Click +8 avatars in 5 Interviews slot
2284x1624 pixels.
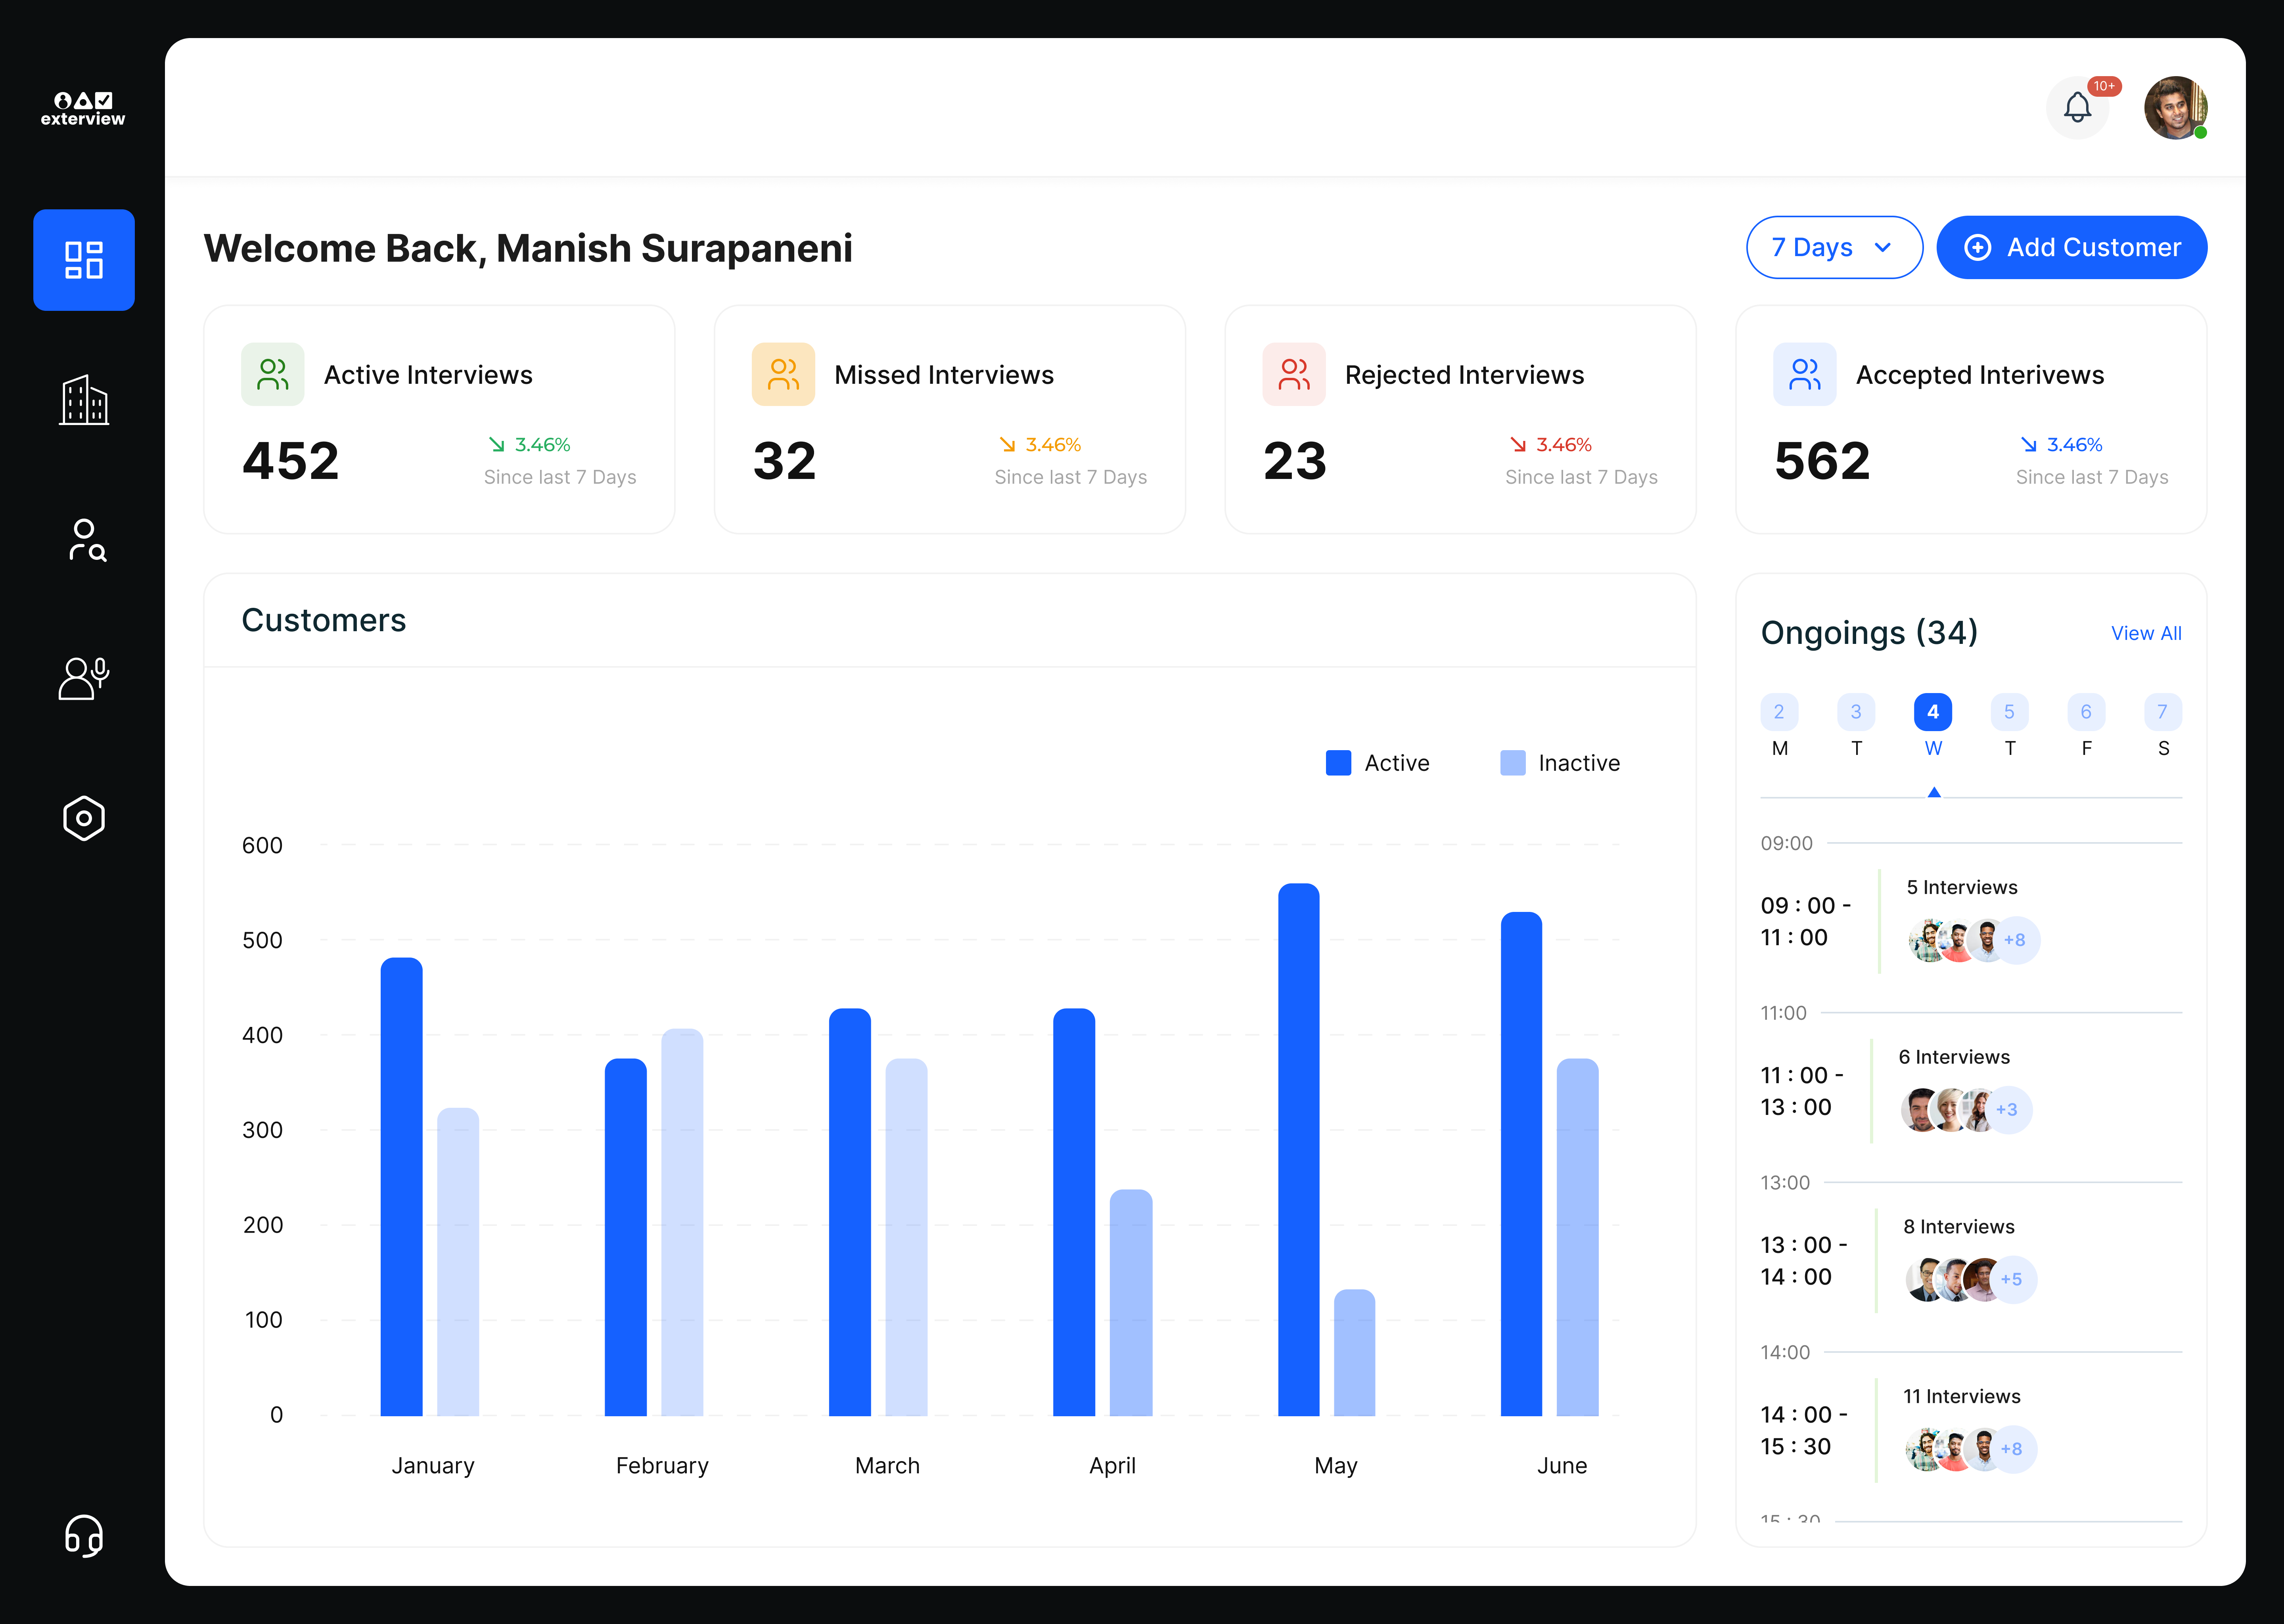pos(2016,940)
